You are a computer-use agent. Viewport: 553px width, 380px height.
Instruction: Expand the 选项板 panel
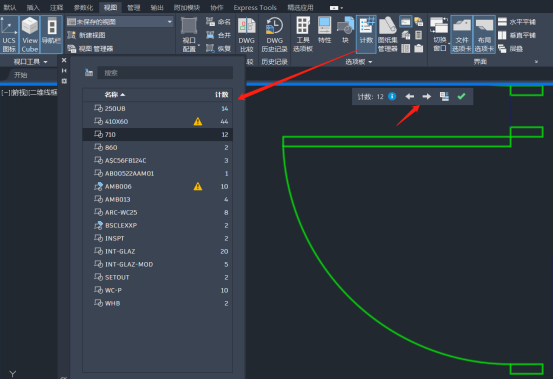pos(359,62)
